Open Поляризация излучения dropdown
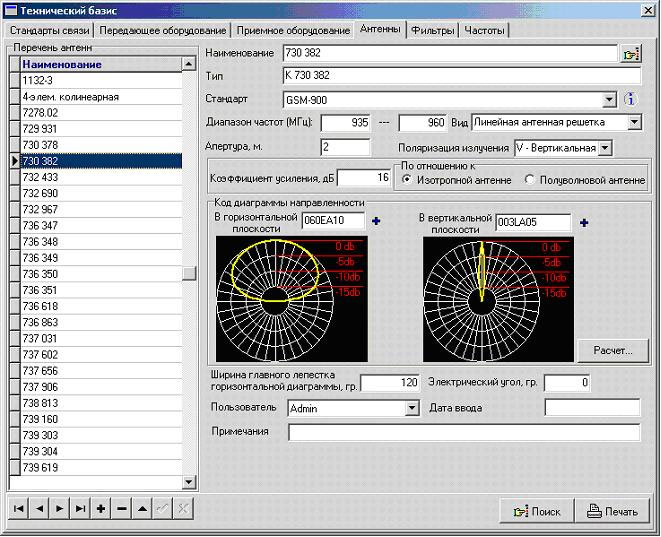This screenshot has width=661, height=537. [x=605, y=148]
